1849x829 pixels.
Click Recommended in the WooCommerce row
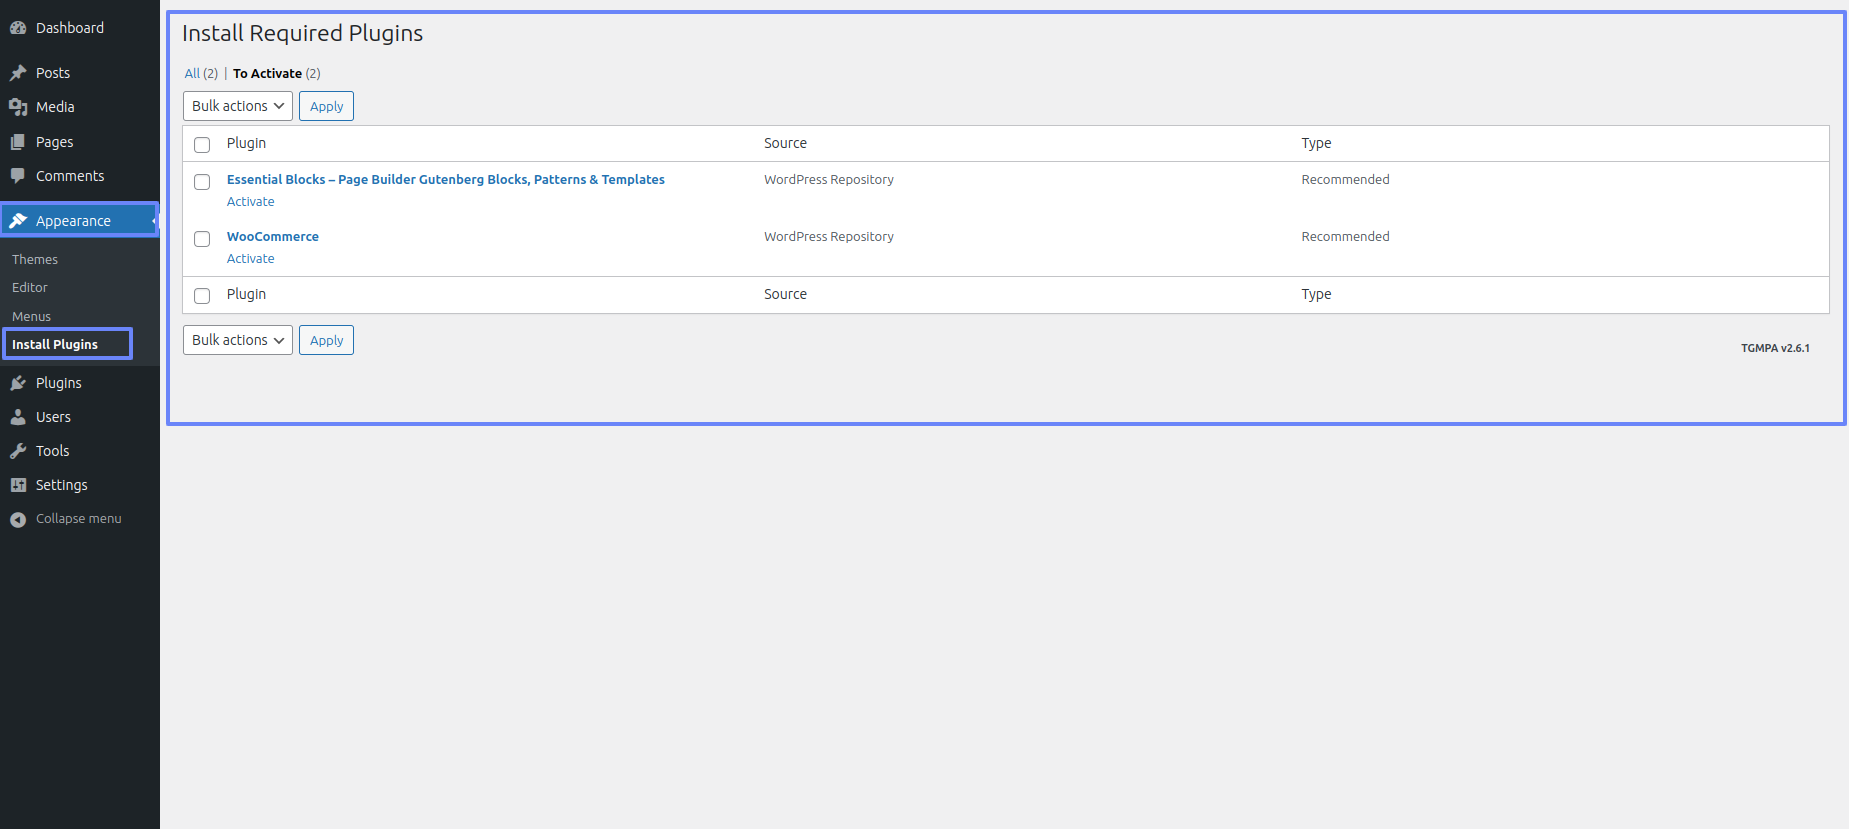1345,237
